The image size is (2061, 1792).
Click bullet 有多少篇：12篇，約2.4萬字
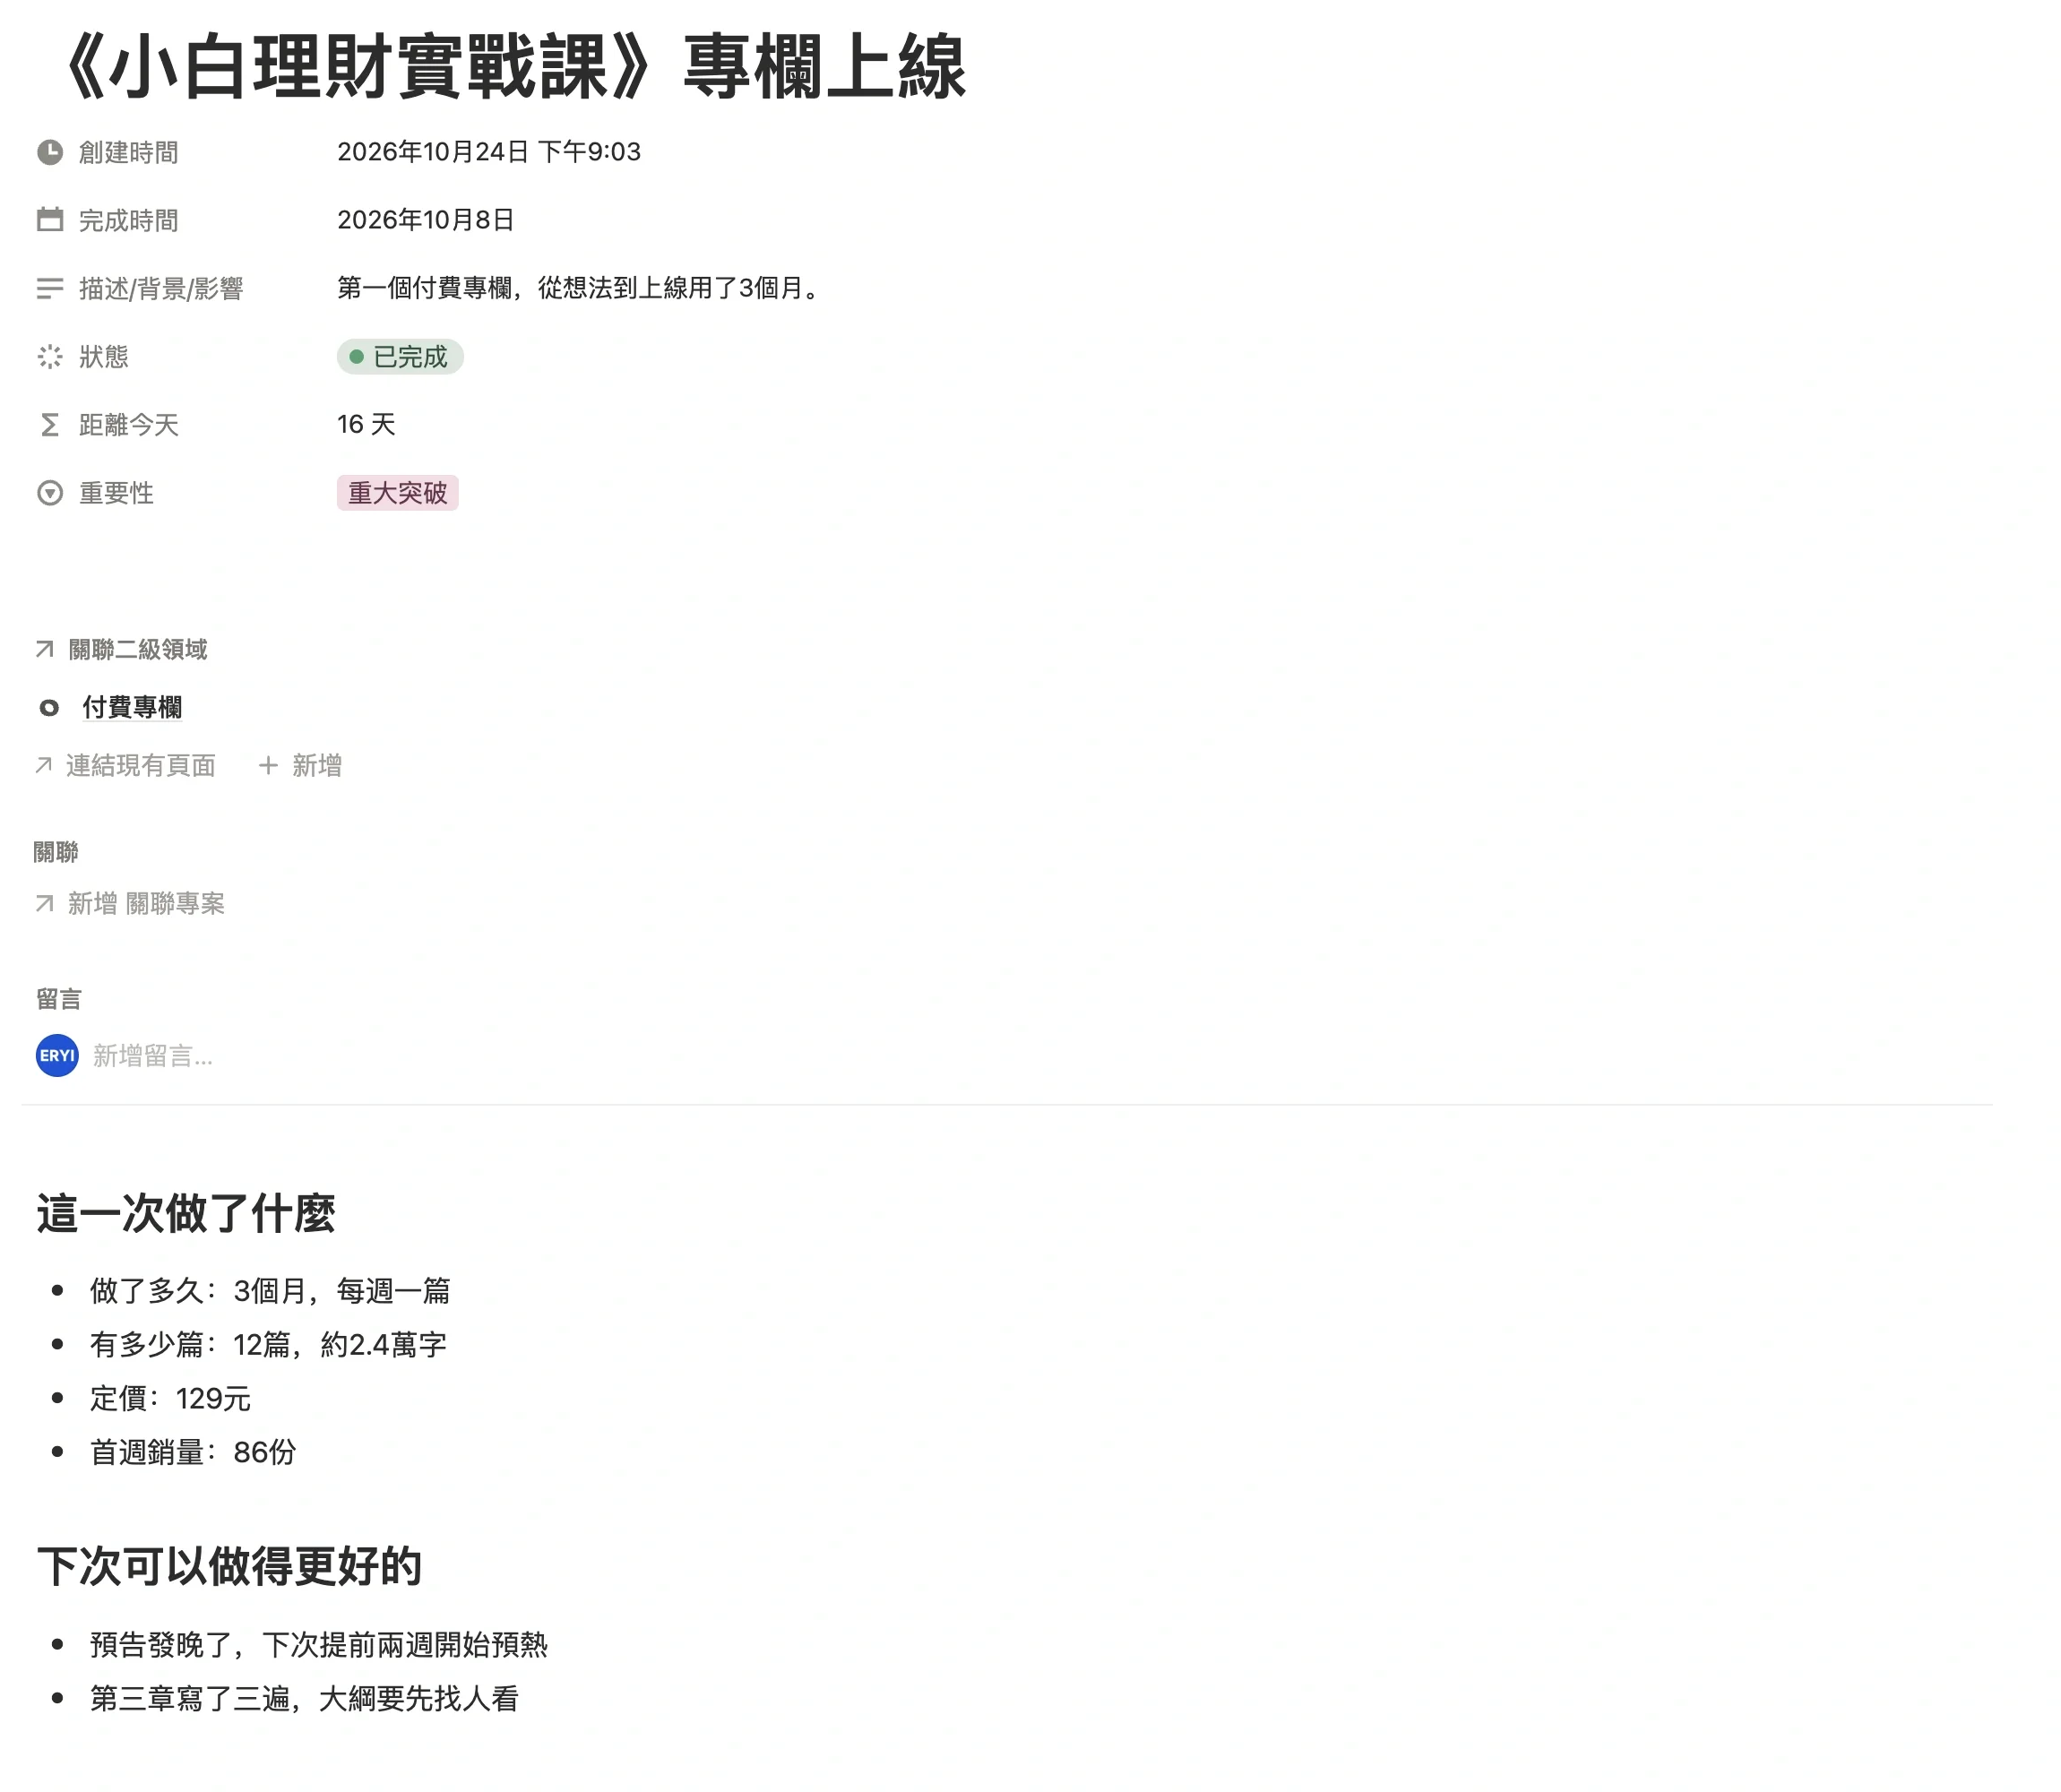268,1345
